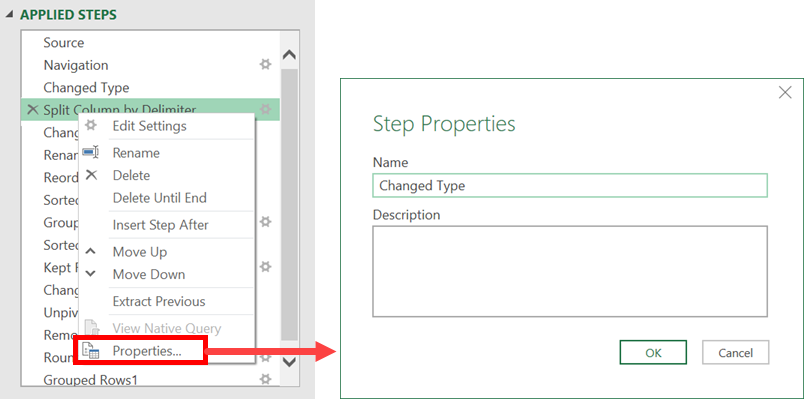Cancel the Step Properties dialog
The image size is (804, 399).
click(735, 352)
